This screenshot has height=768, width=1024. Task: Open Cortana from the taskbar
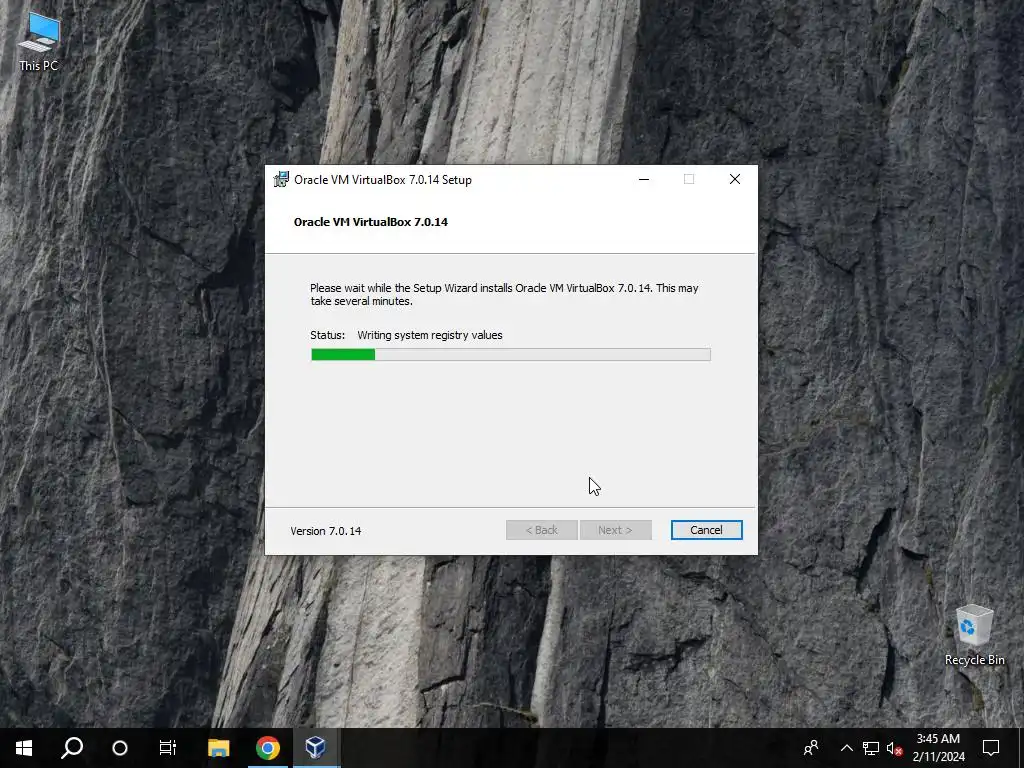120,748
